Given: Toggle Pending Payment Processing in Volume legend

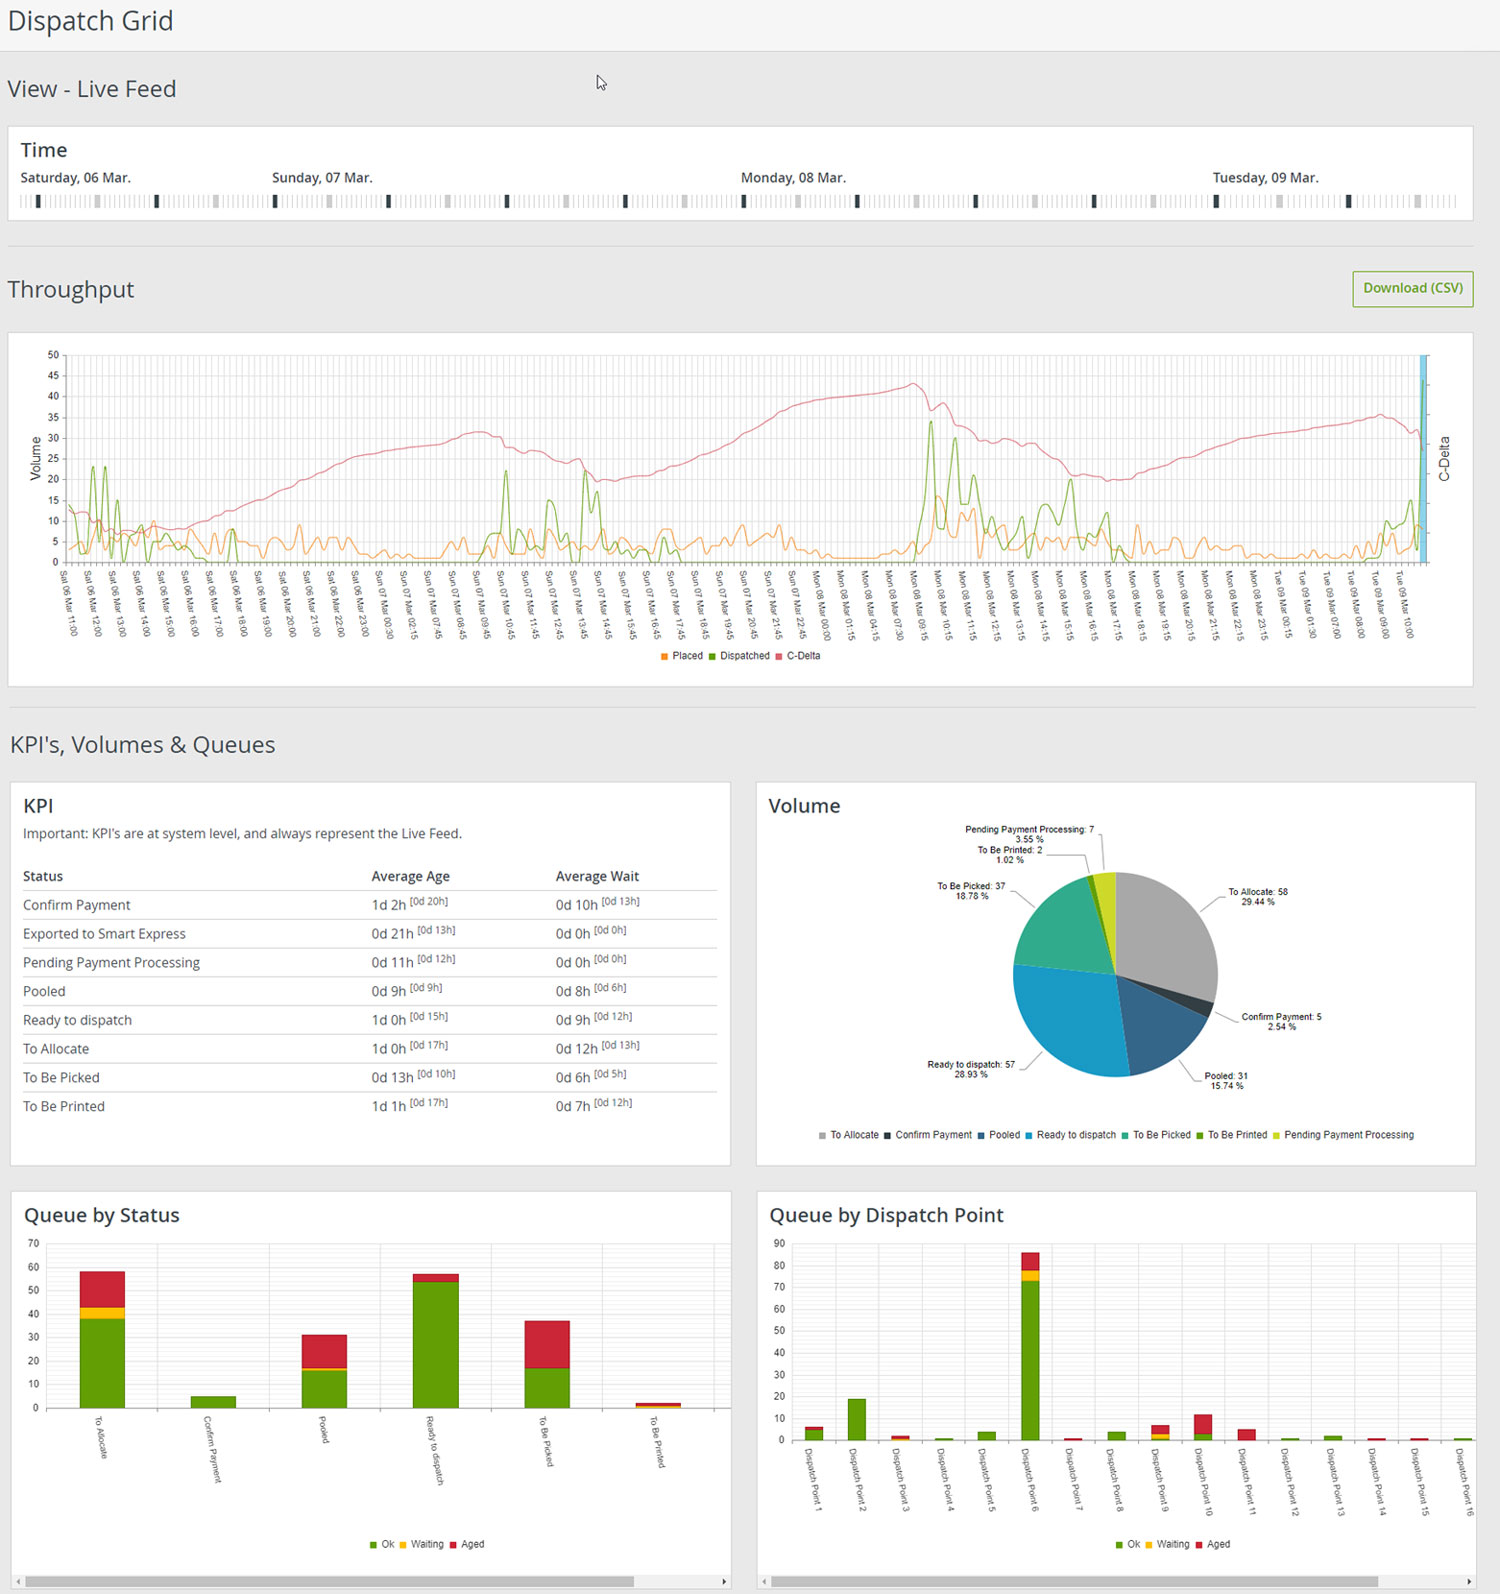Looking at the screenshot, I should tap(1343, 1135).
